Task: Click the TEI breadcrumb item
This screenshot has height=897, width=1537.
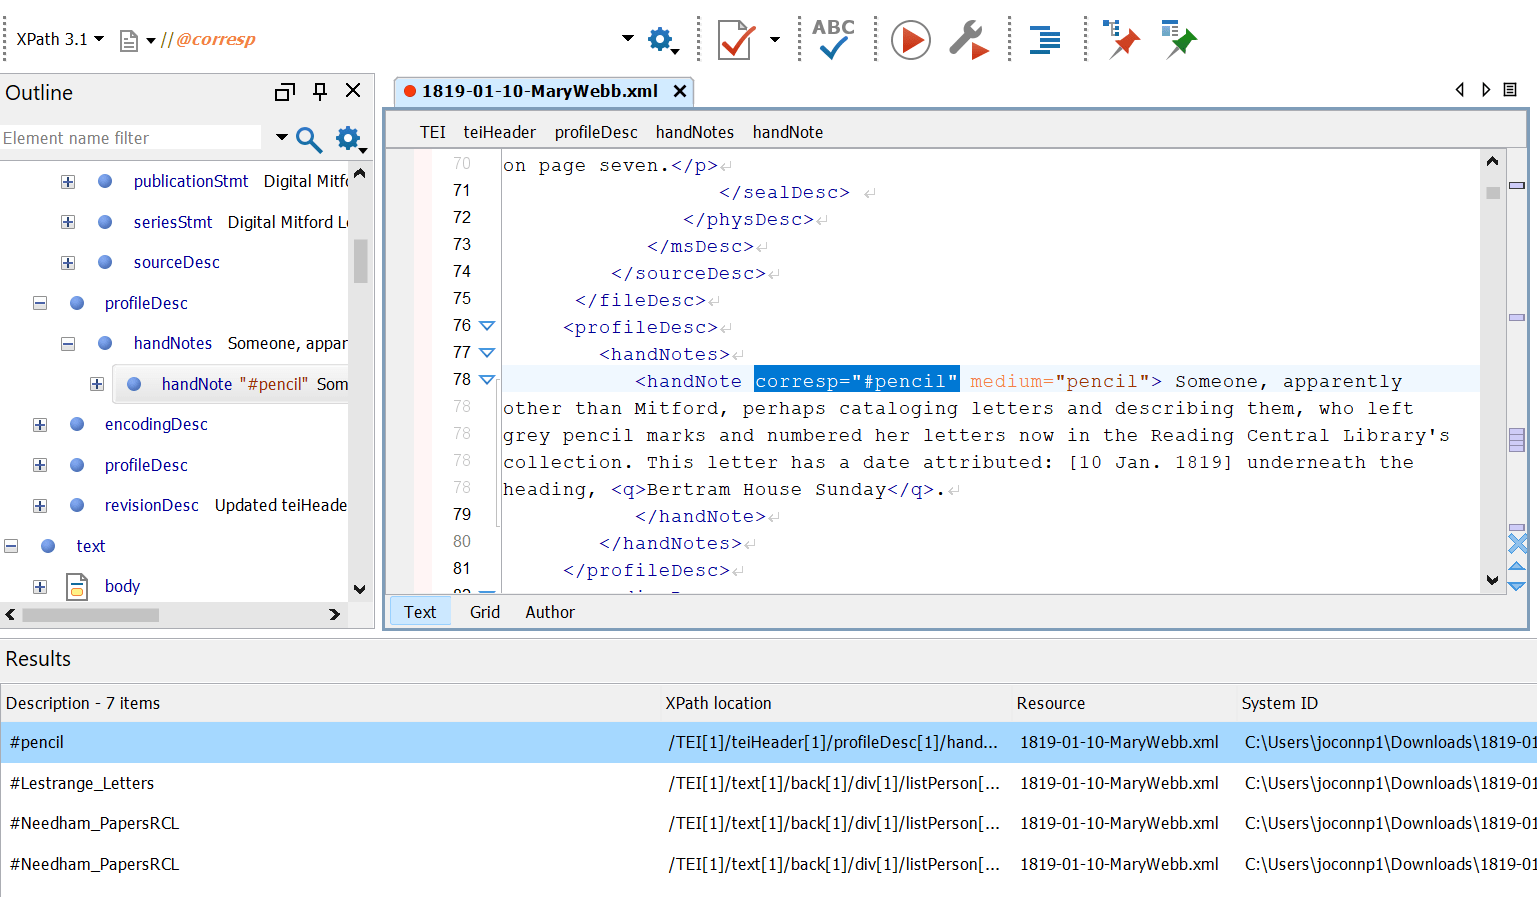Action: [x=433, y=132]
